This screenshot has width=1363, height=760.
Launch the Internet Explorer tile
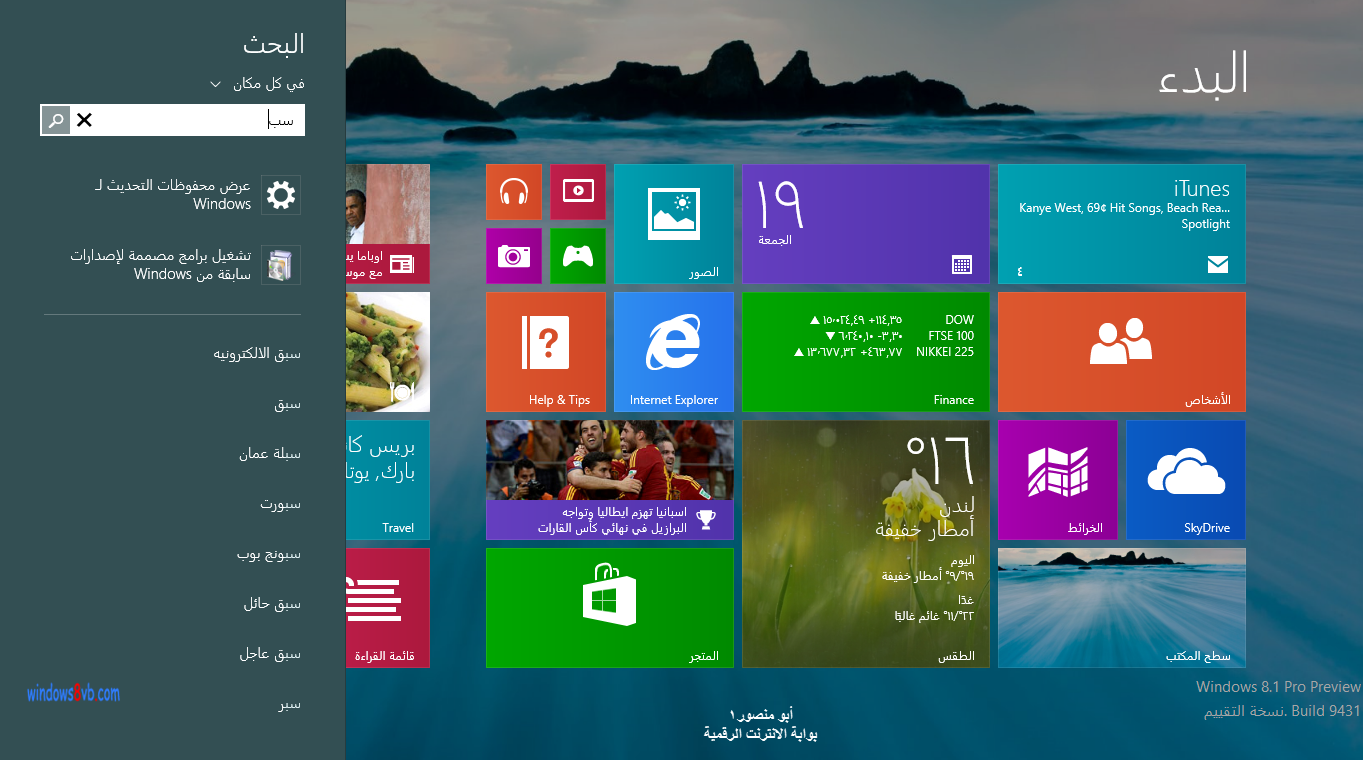pos(673,352)
